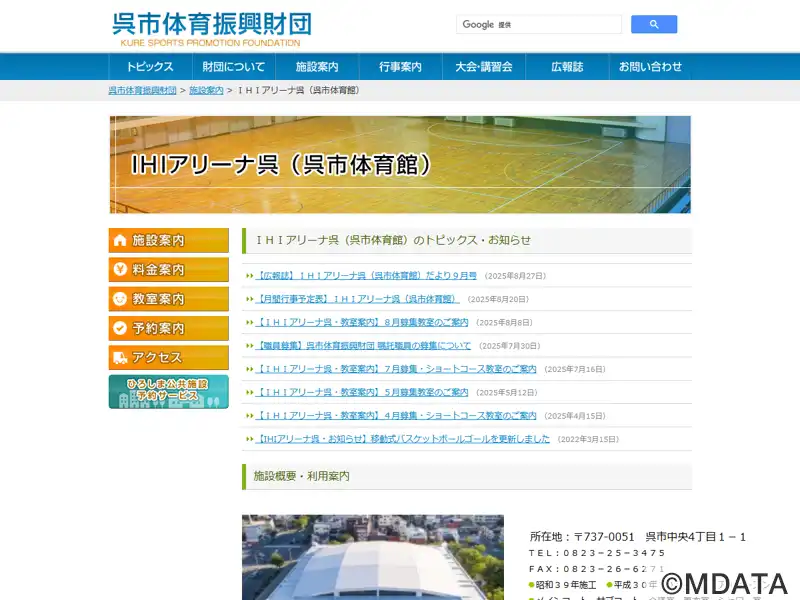Screen dimensions: 800x600
Task: Open the 財団について menu item
Action: click(x=234, y=66)
